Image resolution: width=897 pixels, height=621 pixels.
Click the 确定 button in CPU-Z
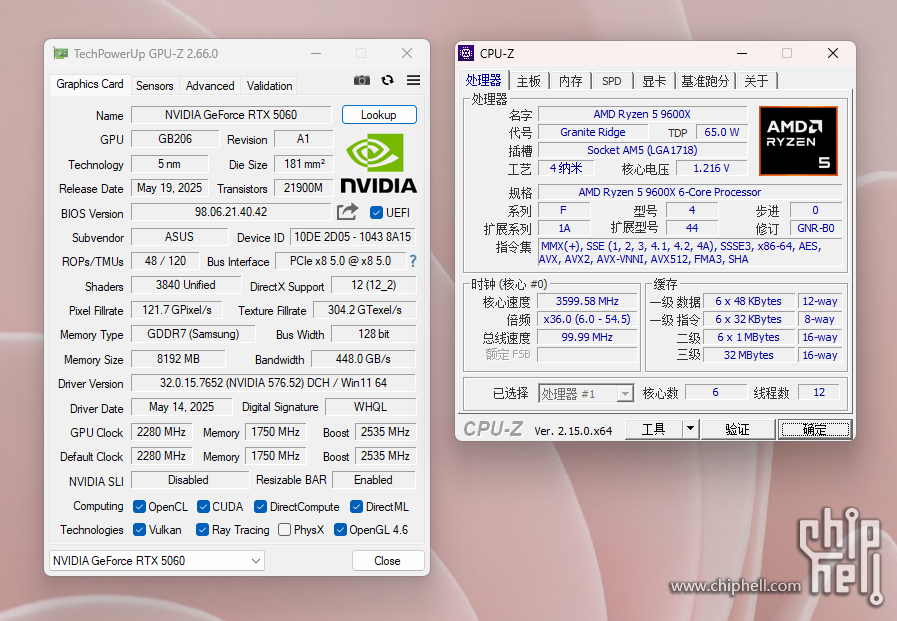815,428
